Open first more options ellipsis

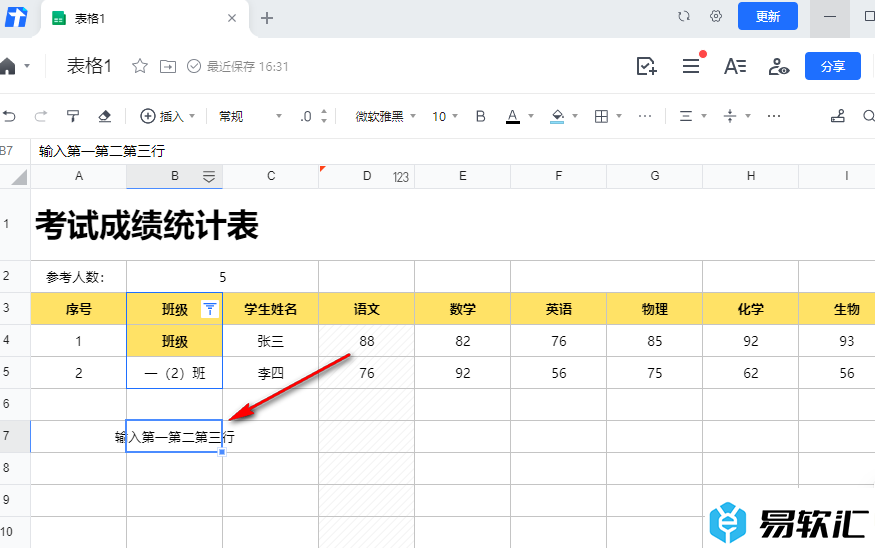[x=645, y=116]
